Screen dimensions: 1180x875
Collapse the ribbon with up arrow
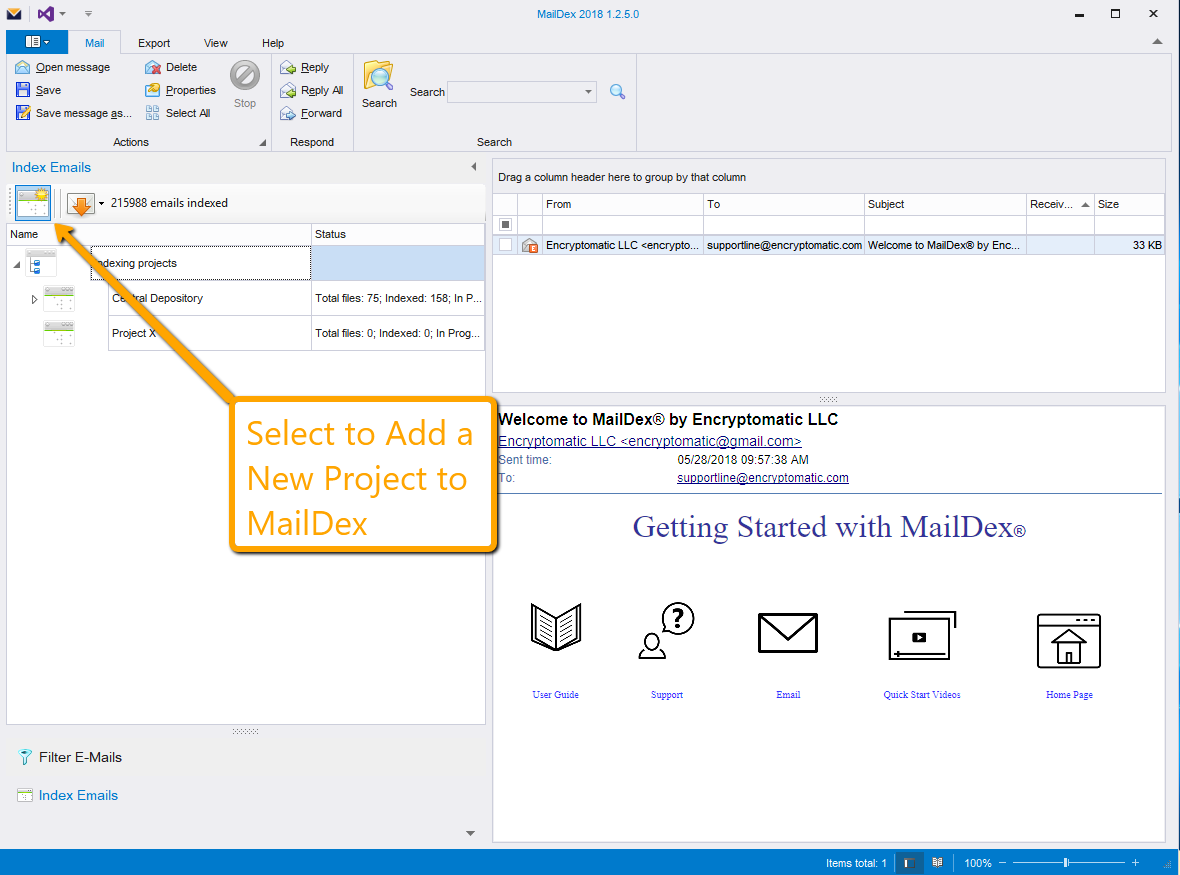pos(1157,41)
